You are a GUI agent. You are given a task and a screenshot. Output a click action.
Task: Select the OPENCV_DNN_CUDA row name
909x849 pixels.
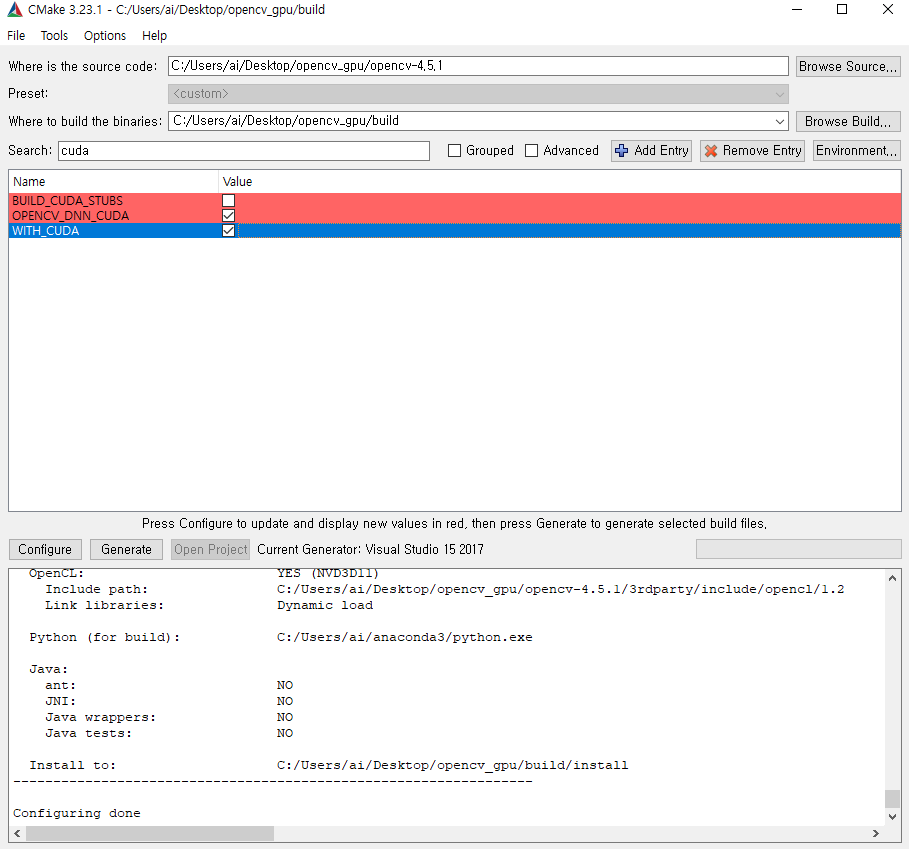pos(70,216)
